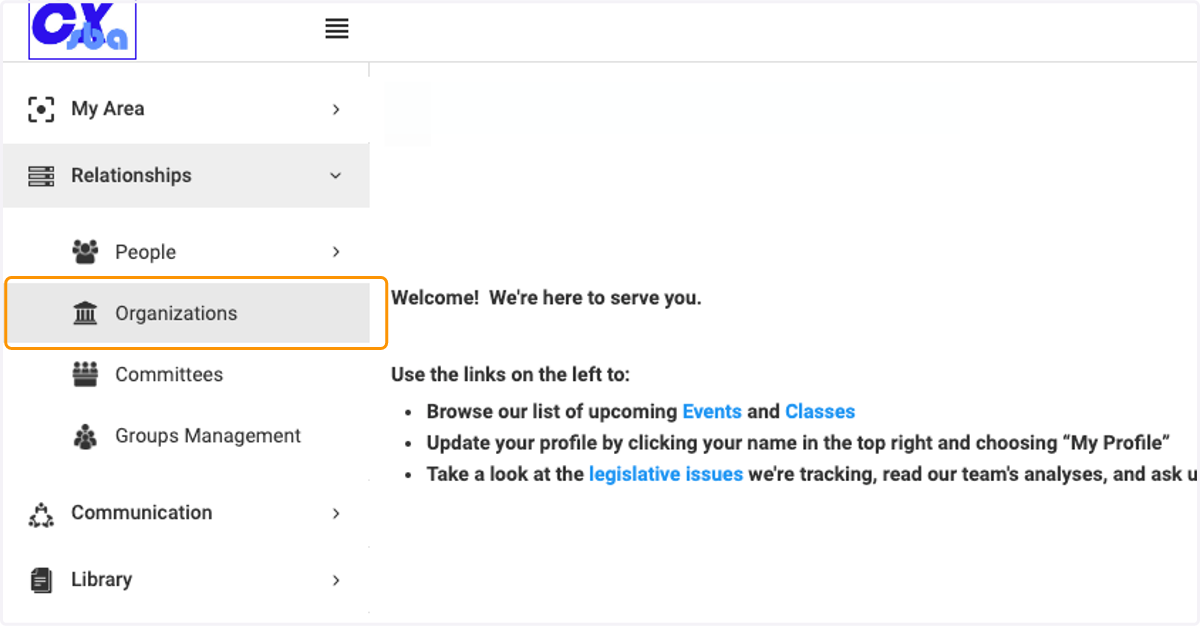Click the CX logo in the header

pos(82,30)
